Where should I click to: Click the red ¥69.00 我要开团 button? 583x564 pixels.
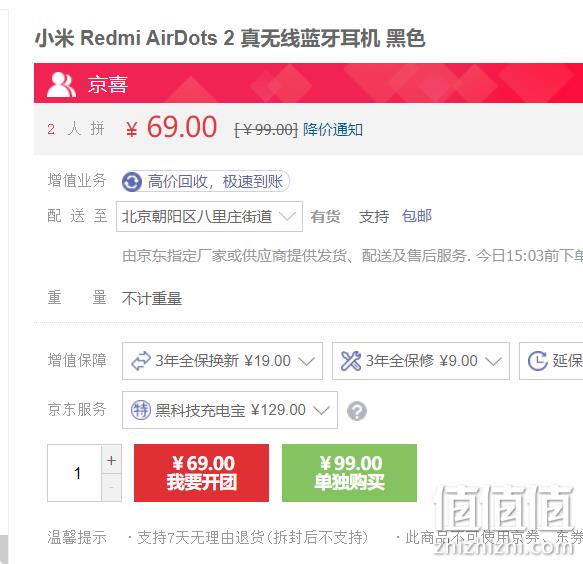(202, 473)
